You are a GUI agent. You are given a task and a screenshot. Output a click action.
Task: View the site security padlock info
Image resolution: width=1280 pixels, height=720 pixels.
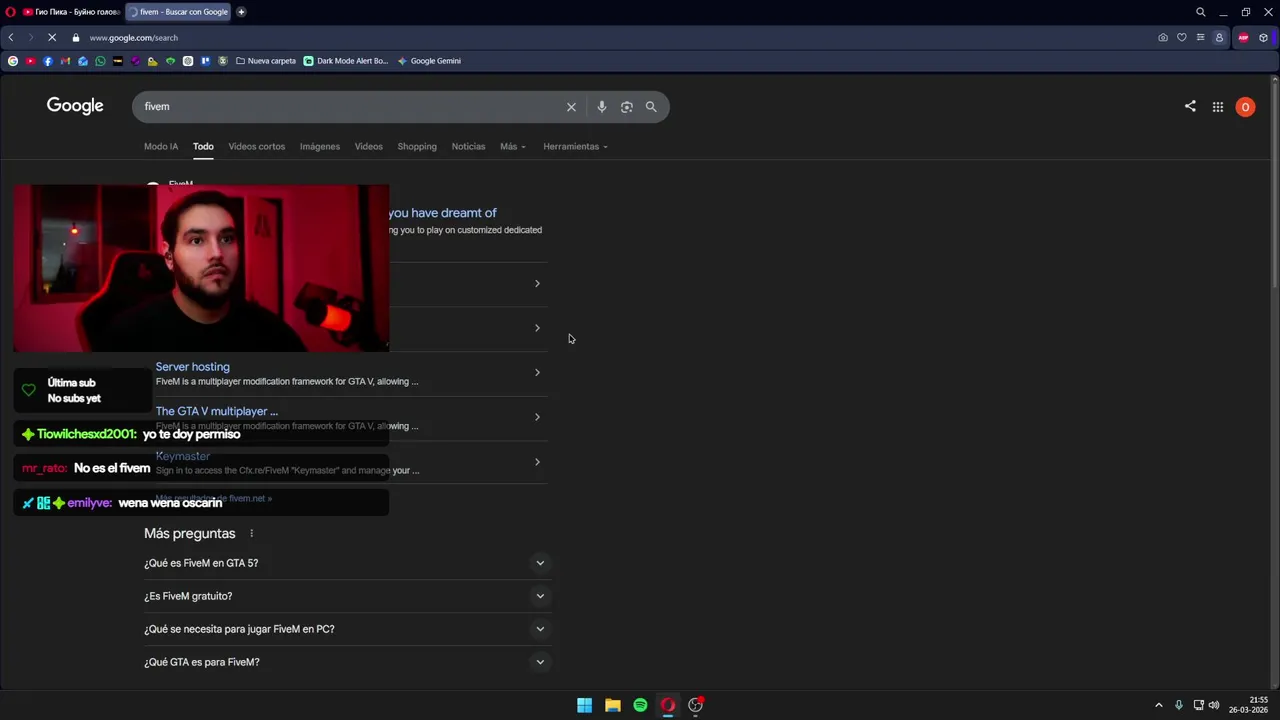[76, 38]
